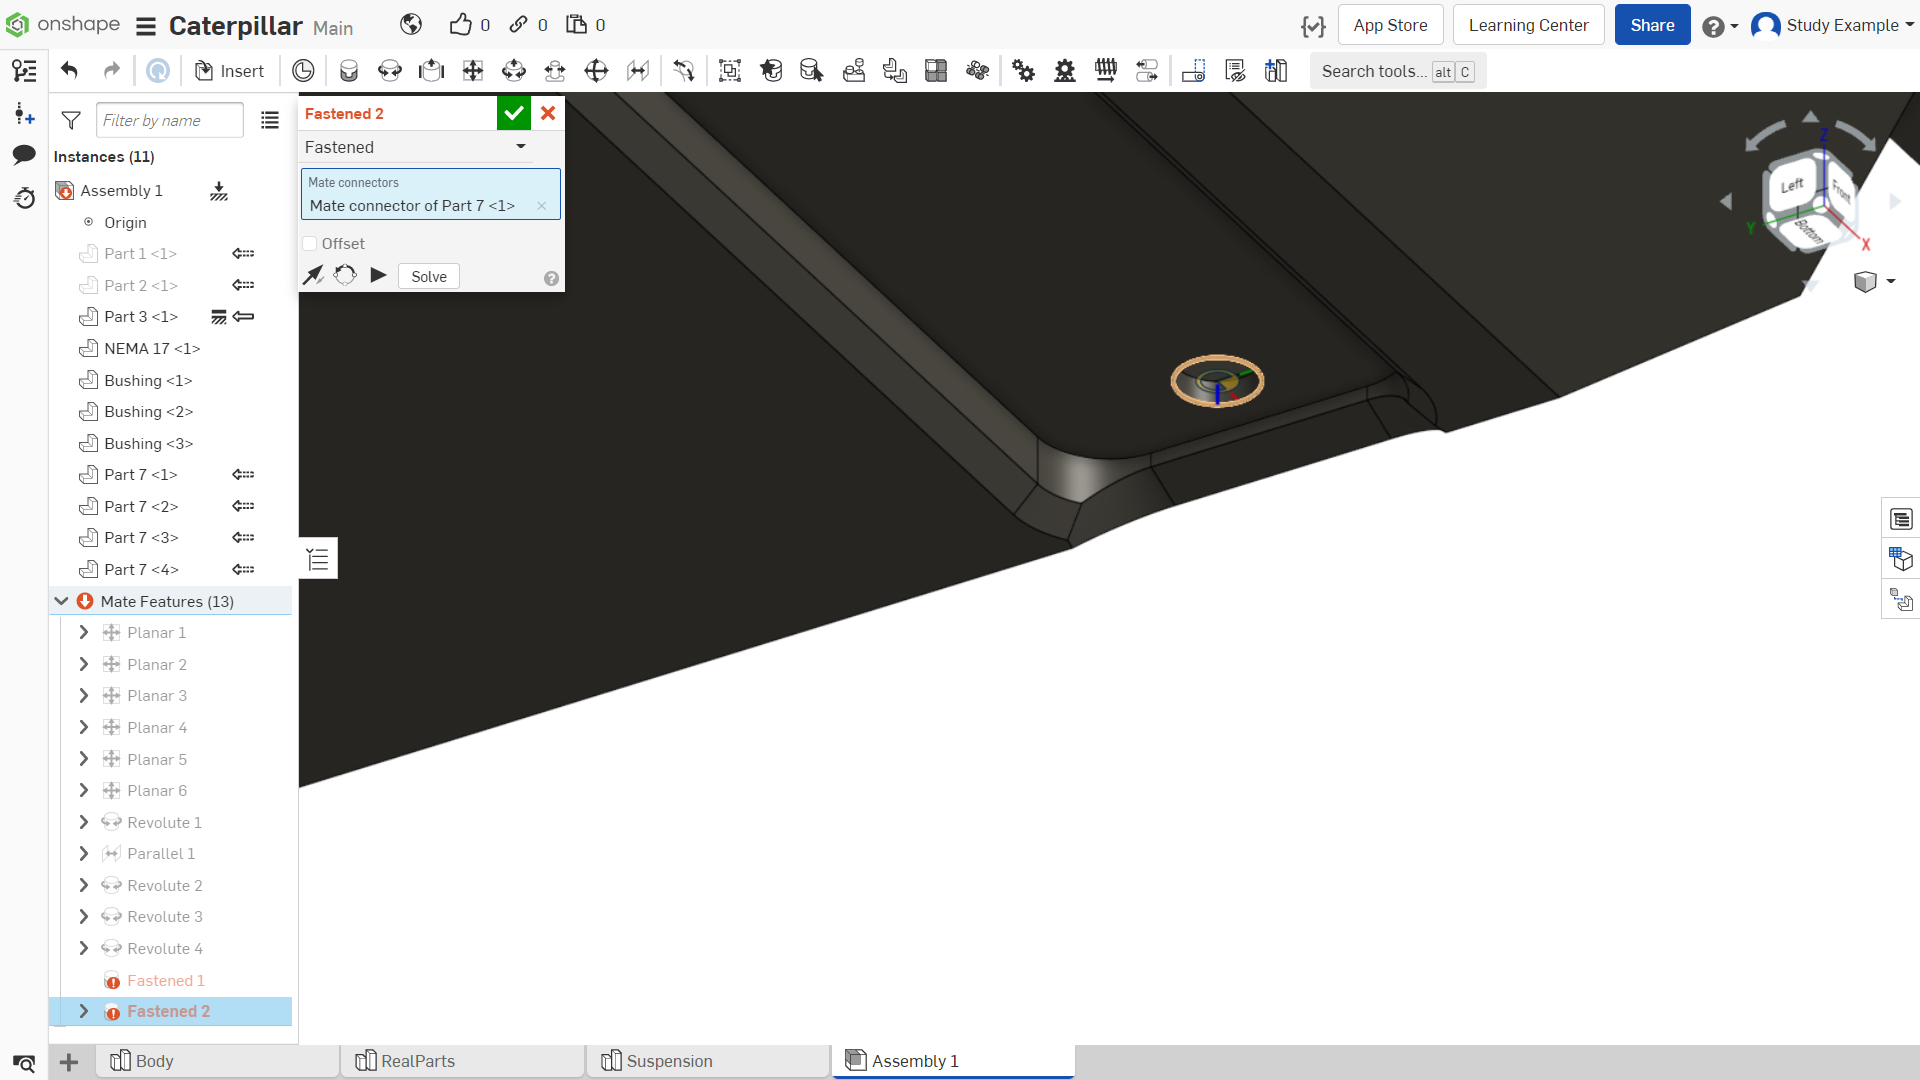Flip primary axis in Fastened 2 dialog

tap(314, 275)
